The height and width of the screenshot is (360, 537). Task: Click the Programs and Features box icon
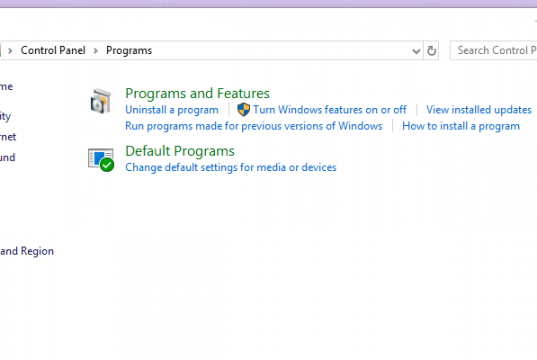[101, 101]
